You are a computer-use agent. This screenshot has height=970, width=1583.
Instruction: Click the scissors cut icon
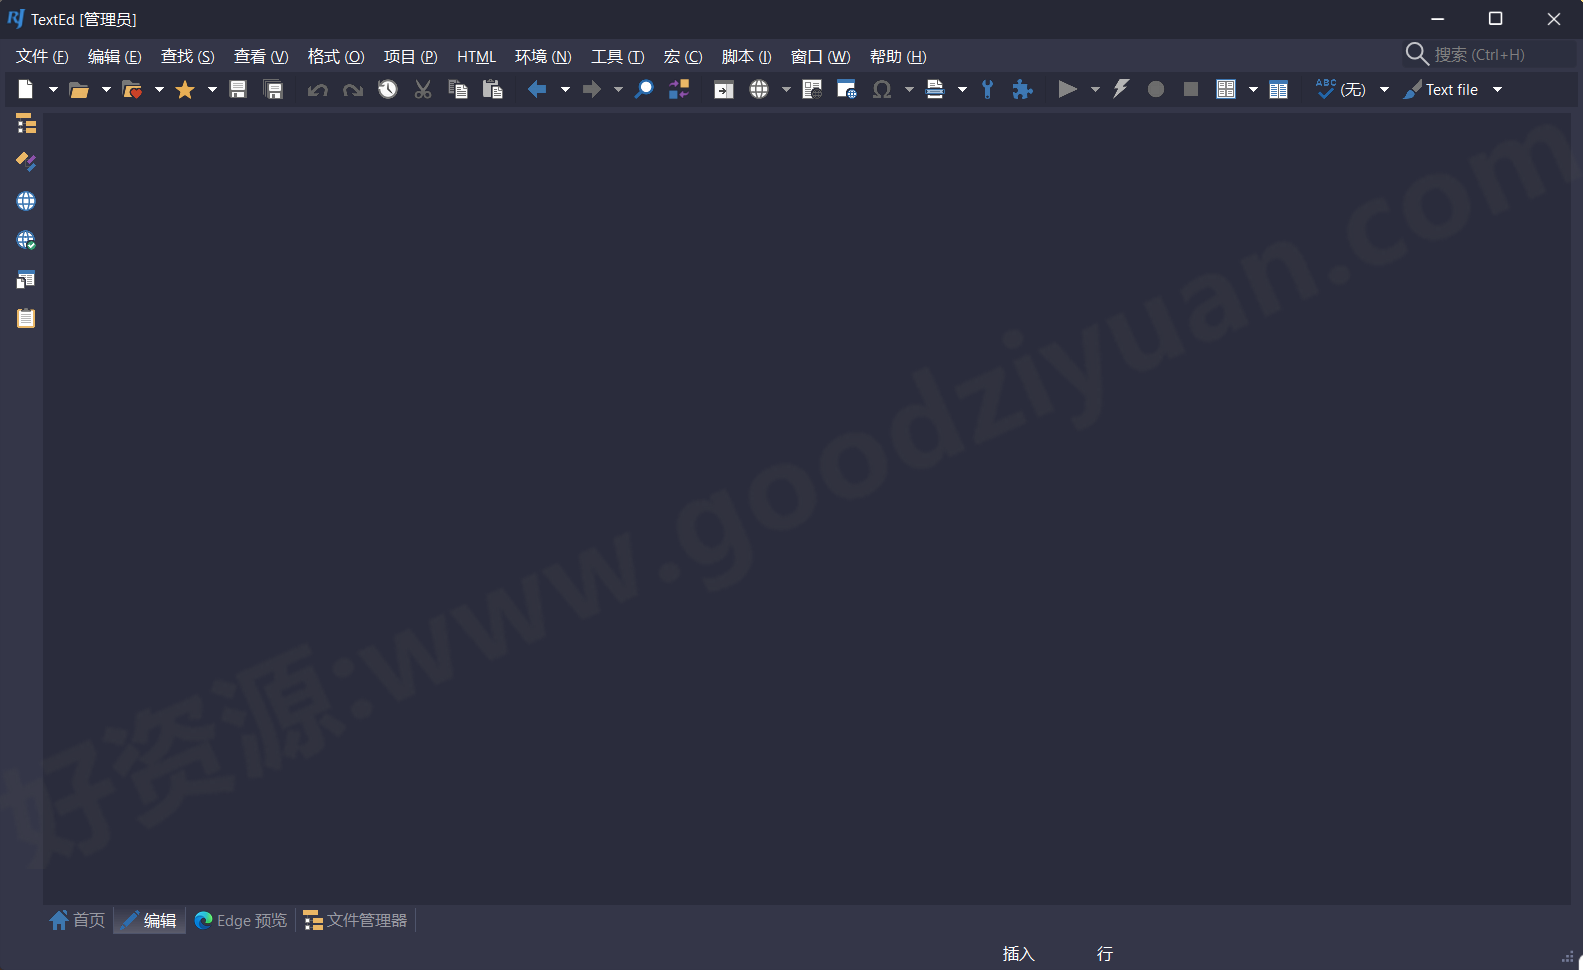coord(423,90)
